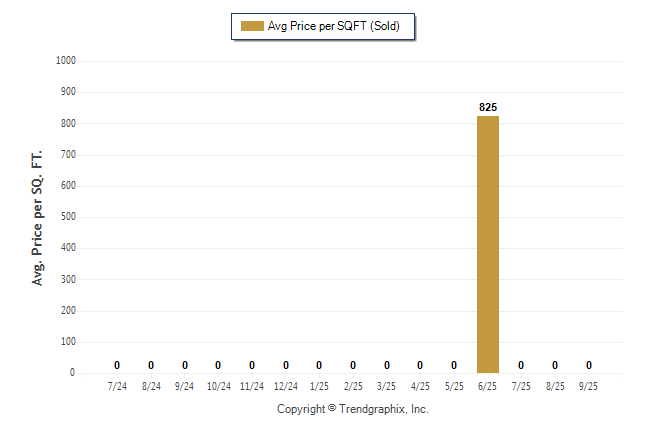Click the zero value label above 7/25
The width and height of the screenshot is (646, 434).
tap(521, 365)
